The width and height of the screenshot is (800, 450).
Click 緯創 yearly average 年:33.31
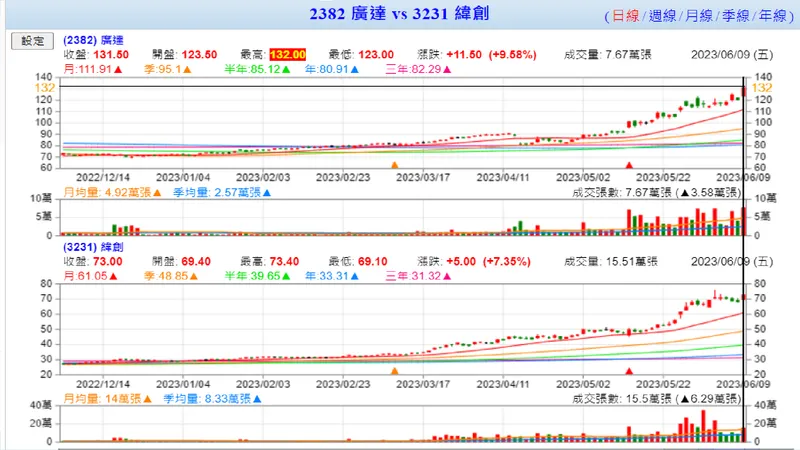332,276
